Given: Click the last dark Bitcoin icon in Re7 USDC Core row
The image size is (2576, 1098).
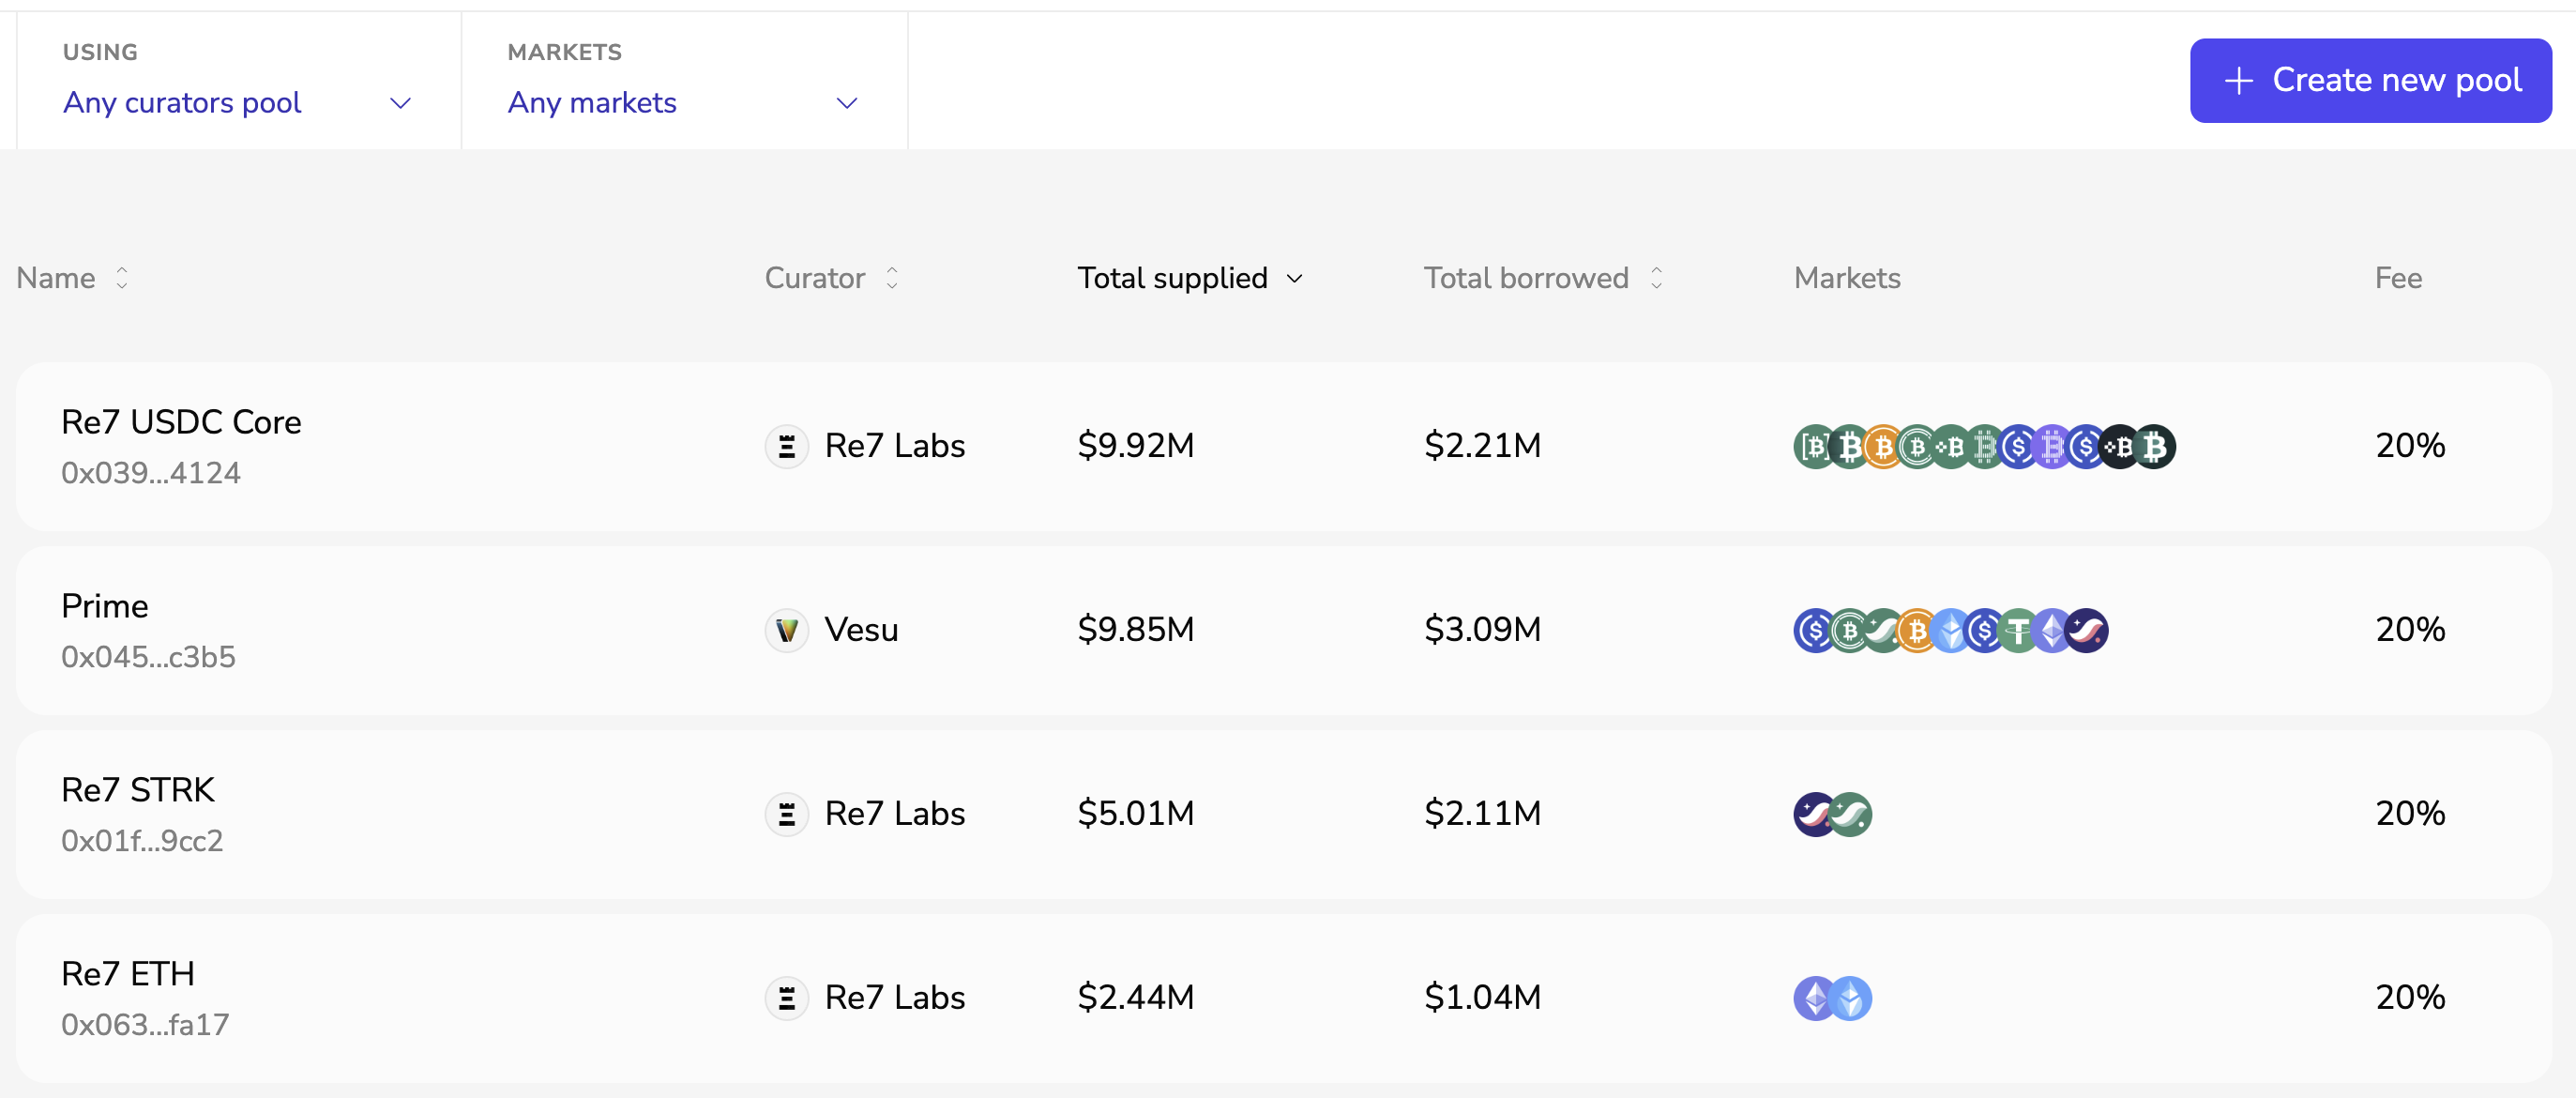Looking at the screenshot, I should click(x=2155, y=446).
